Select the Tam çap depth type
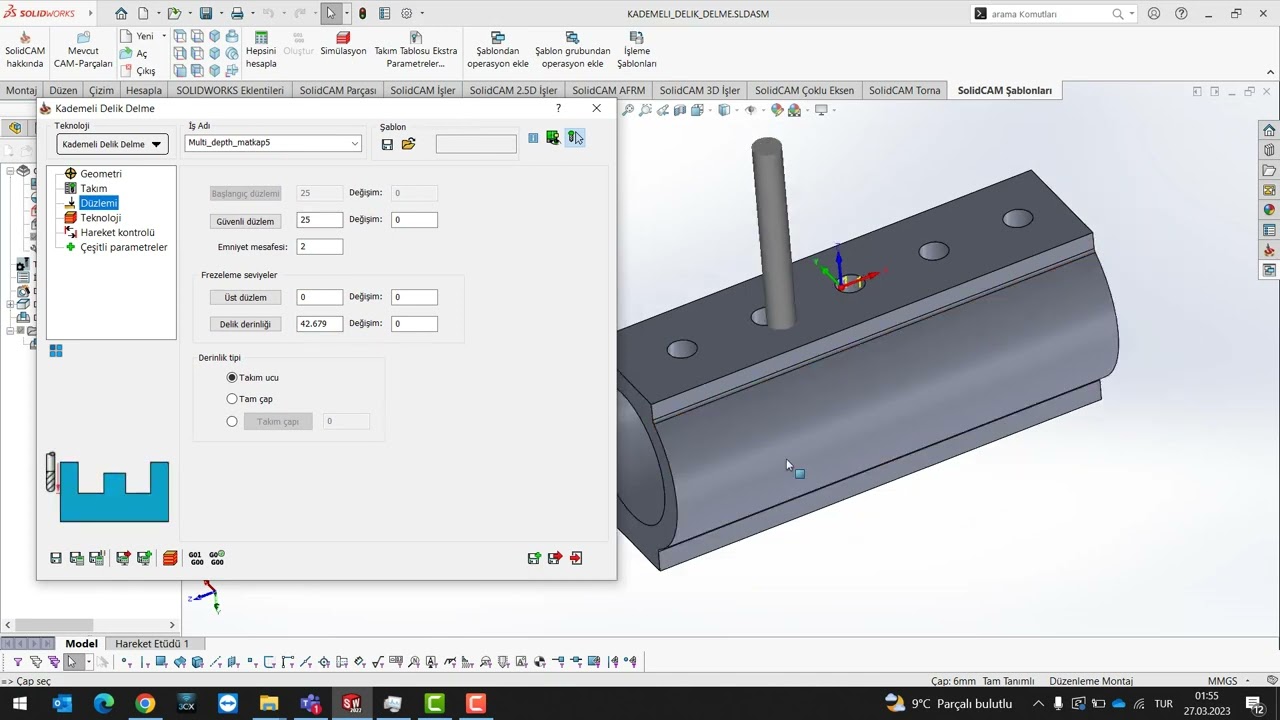The image size is (1280, 720). (x=232, y=399)
